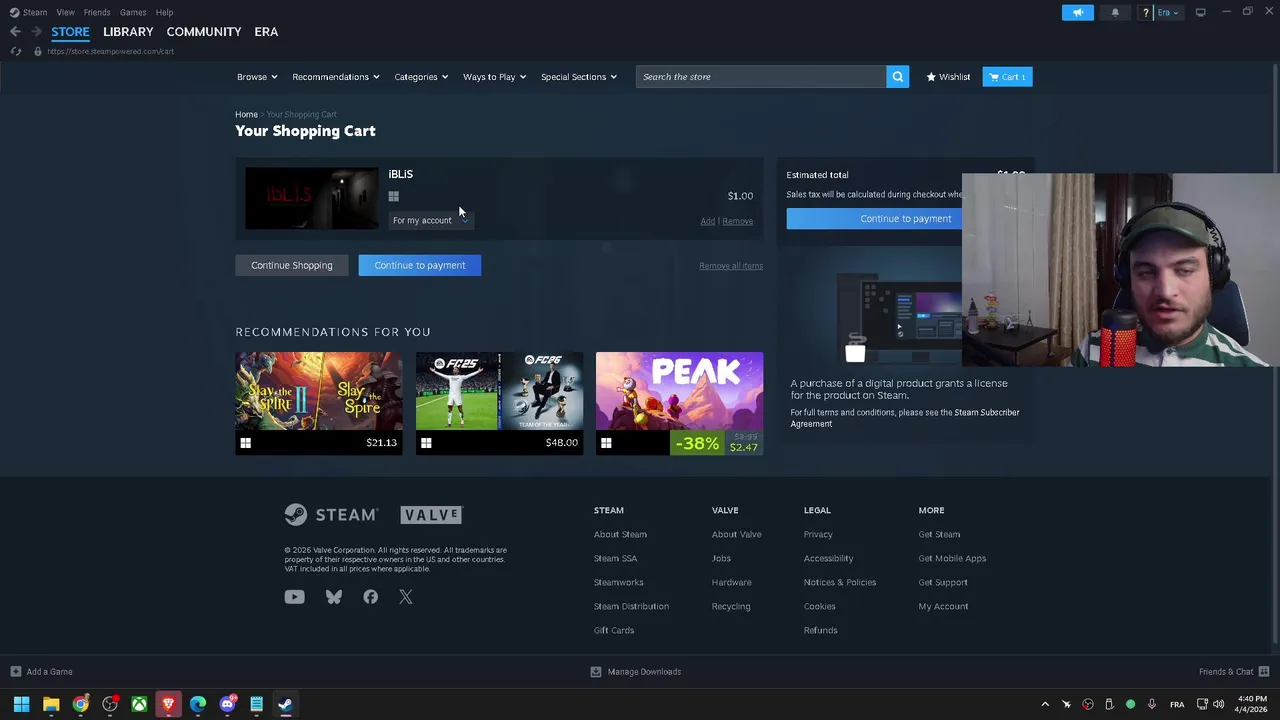Open Microsoft Edge from the taskbar
Image resolution: width=1280 pixels, height=720 pixels.
(x=198, y=704)
